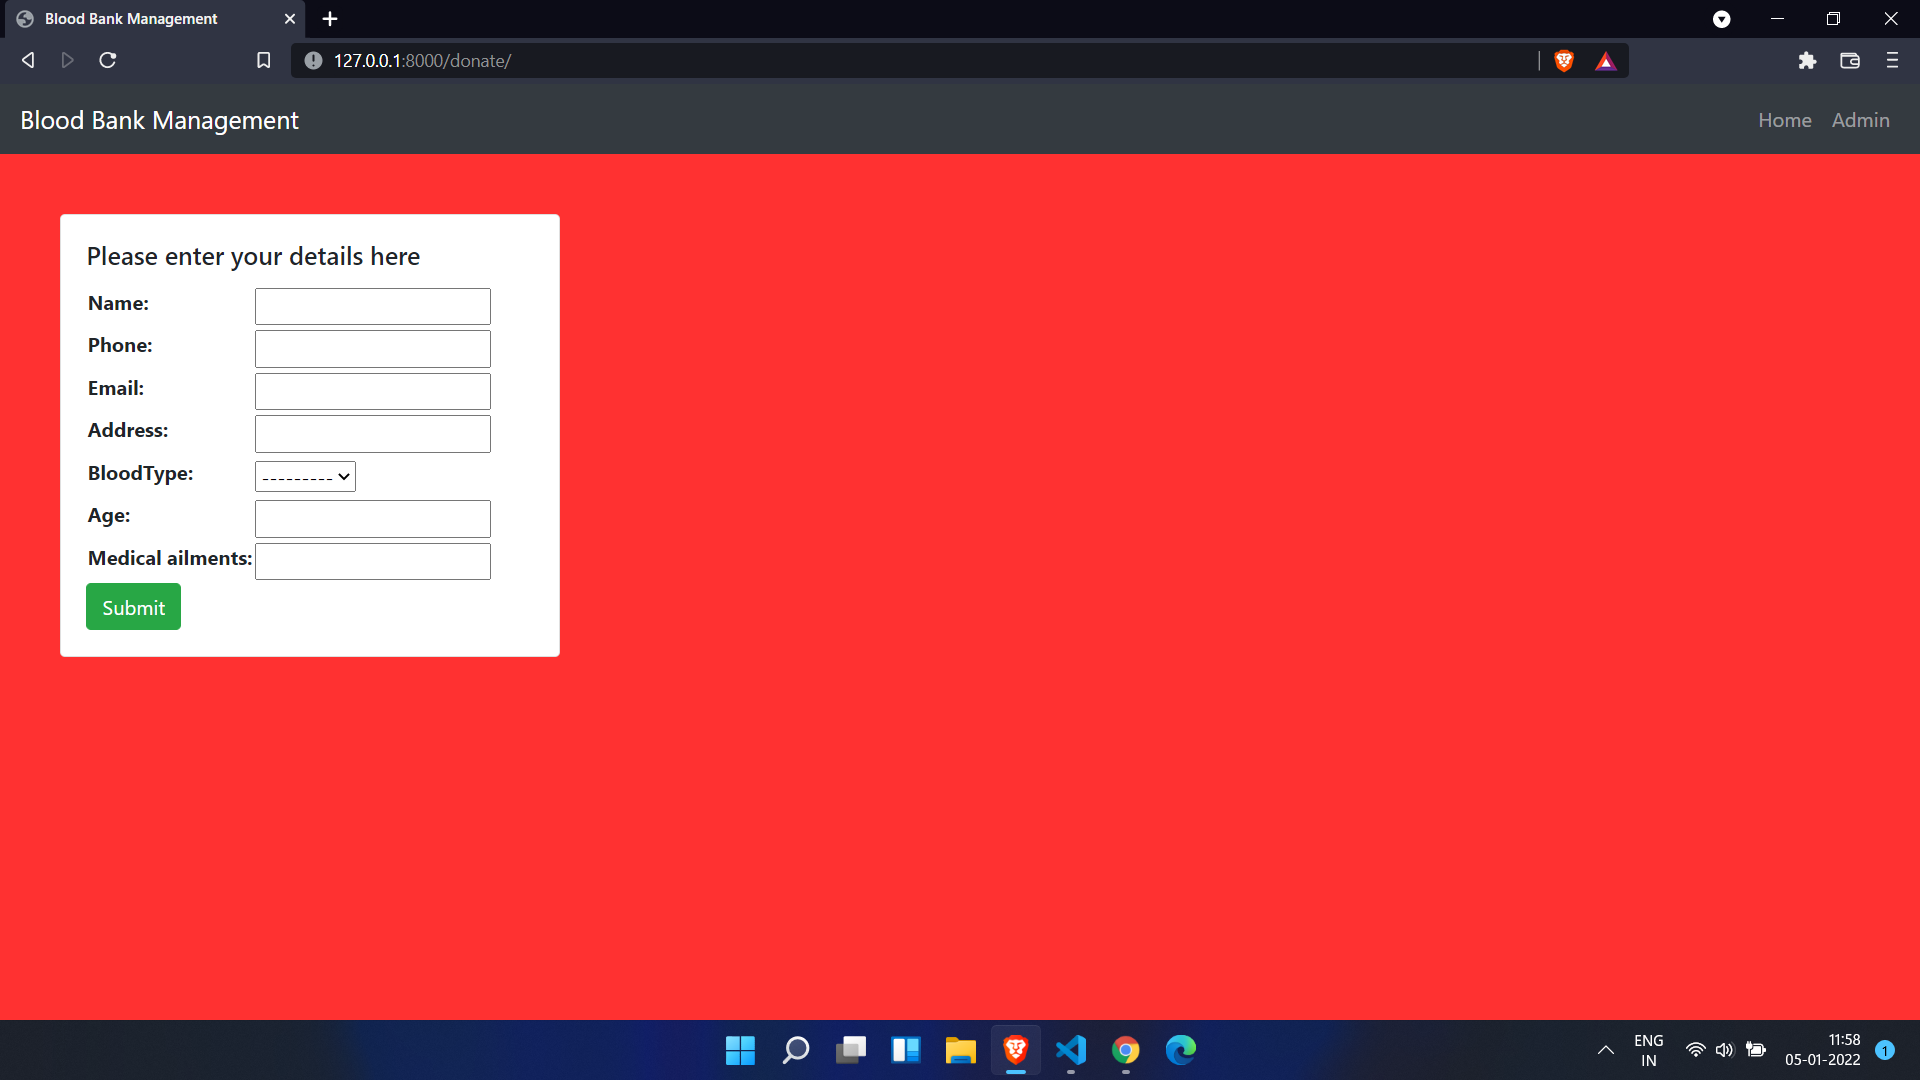Open the Brave profile dropdown in title bar
Viewport: 1920px width, 1080px height.
coord(1721,19)
